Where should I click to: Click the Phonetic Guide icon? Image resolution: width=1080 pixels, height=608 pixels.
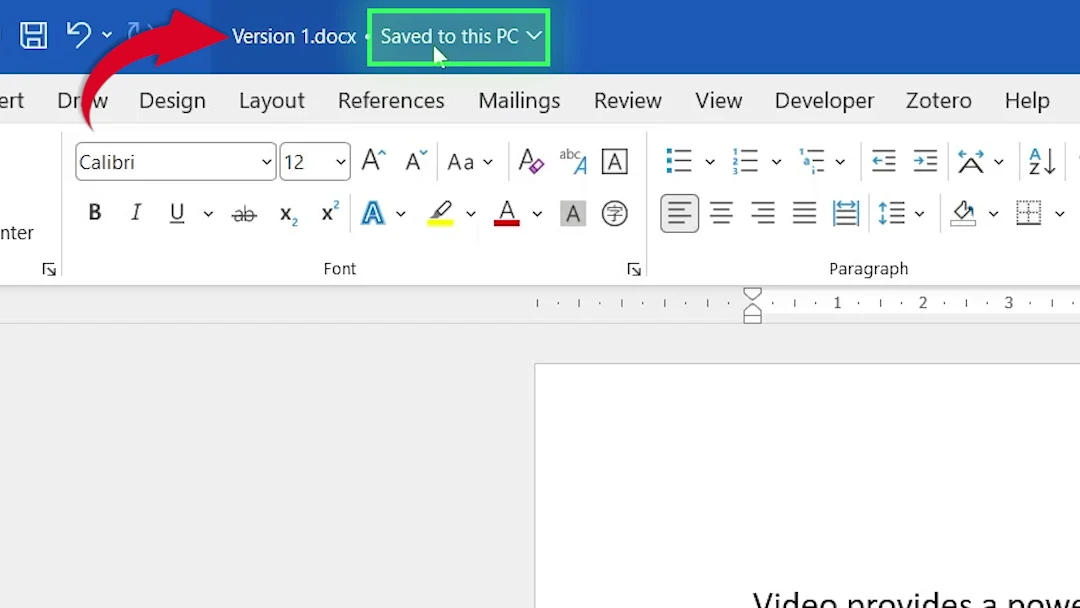point(573,161)
